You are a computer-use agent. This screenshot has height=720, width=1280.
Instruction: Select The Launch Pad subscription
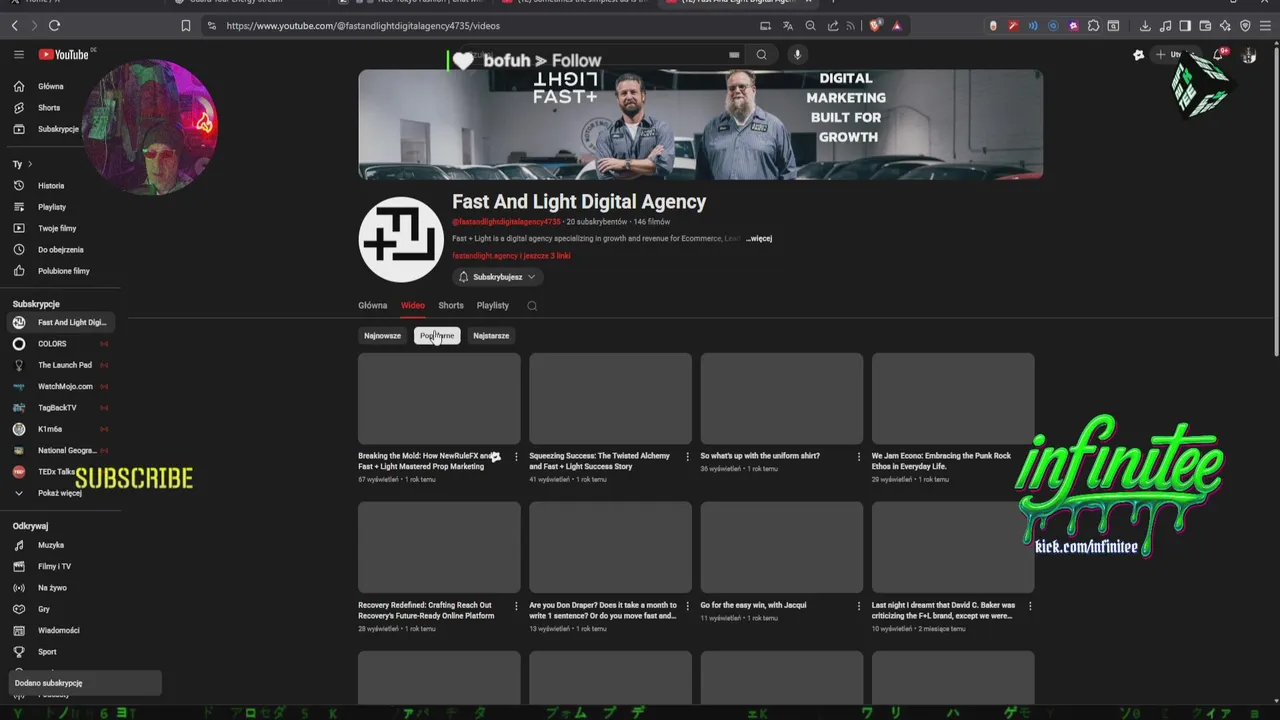60,365
